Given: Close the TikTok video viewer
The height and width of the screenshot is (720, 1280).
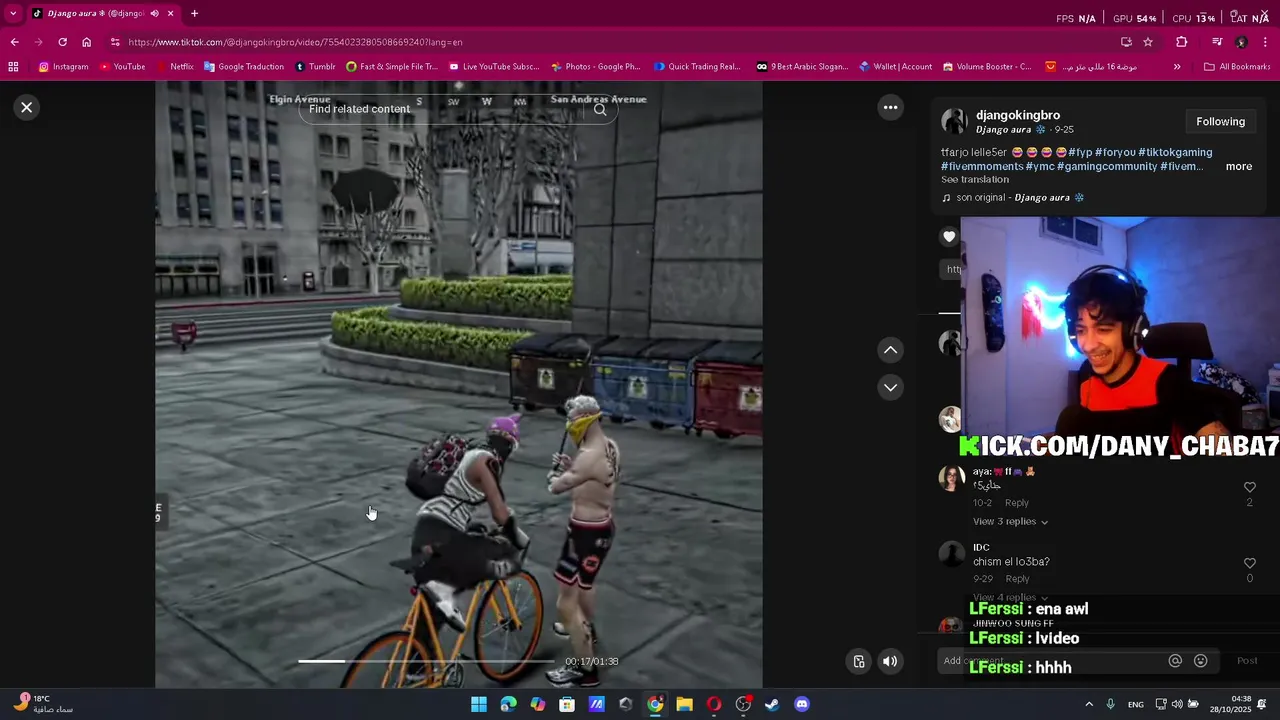Looking at the screenshot, I should point(27,107).
